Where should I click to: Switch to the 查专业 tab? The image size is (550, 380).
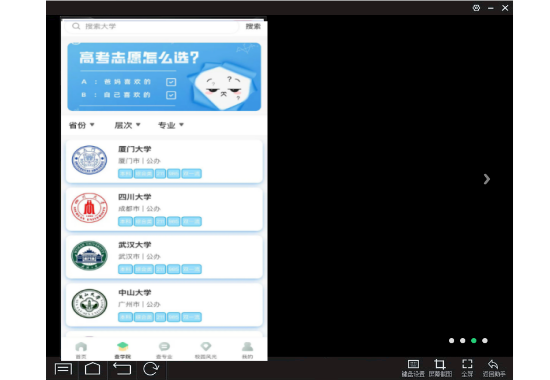pyautogui.click(x=164, y=350)
